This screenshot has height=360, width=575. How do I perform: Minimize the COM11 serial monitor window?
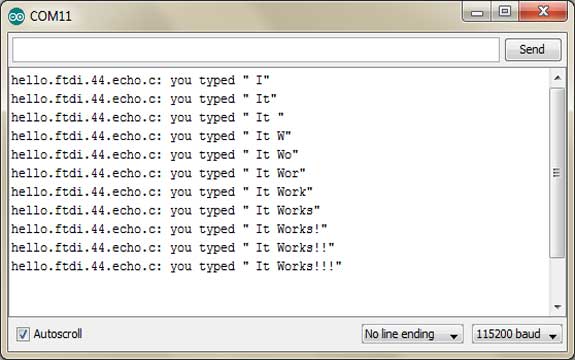(477, 13)
